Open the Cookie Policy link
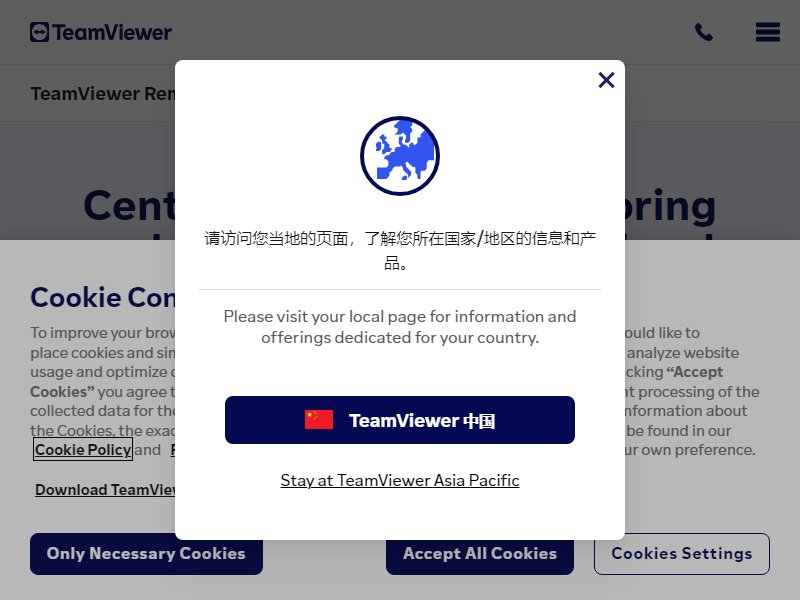Viewport: 800px width, 600px height. pyautogui.click(x=83, y=449)
